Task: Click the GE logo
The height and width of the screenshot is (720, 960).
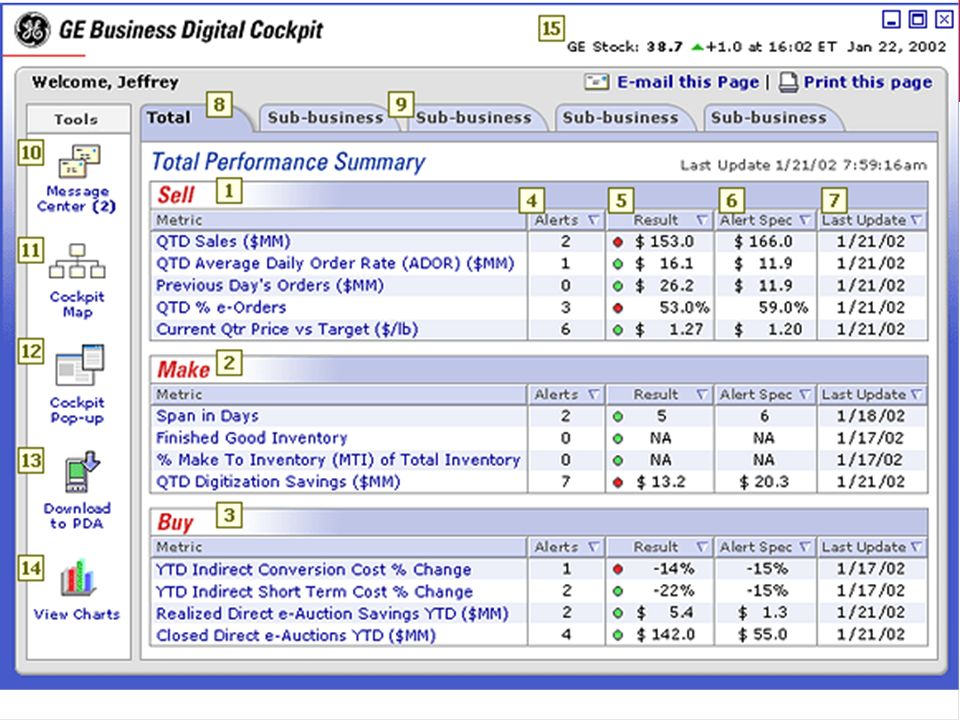Action: click(32, 29)
